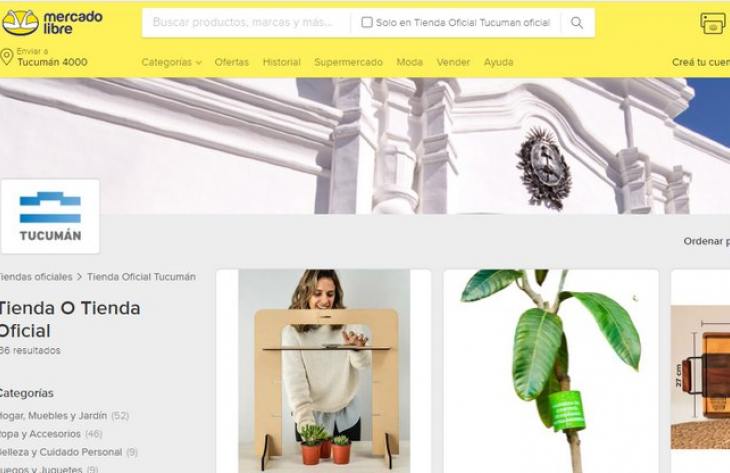Viewport: 730px width, 473px height.
Task: Expand the Categorías dropdown menu
Action: pos(171,62)
